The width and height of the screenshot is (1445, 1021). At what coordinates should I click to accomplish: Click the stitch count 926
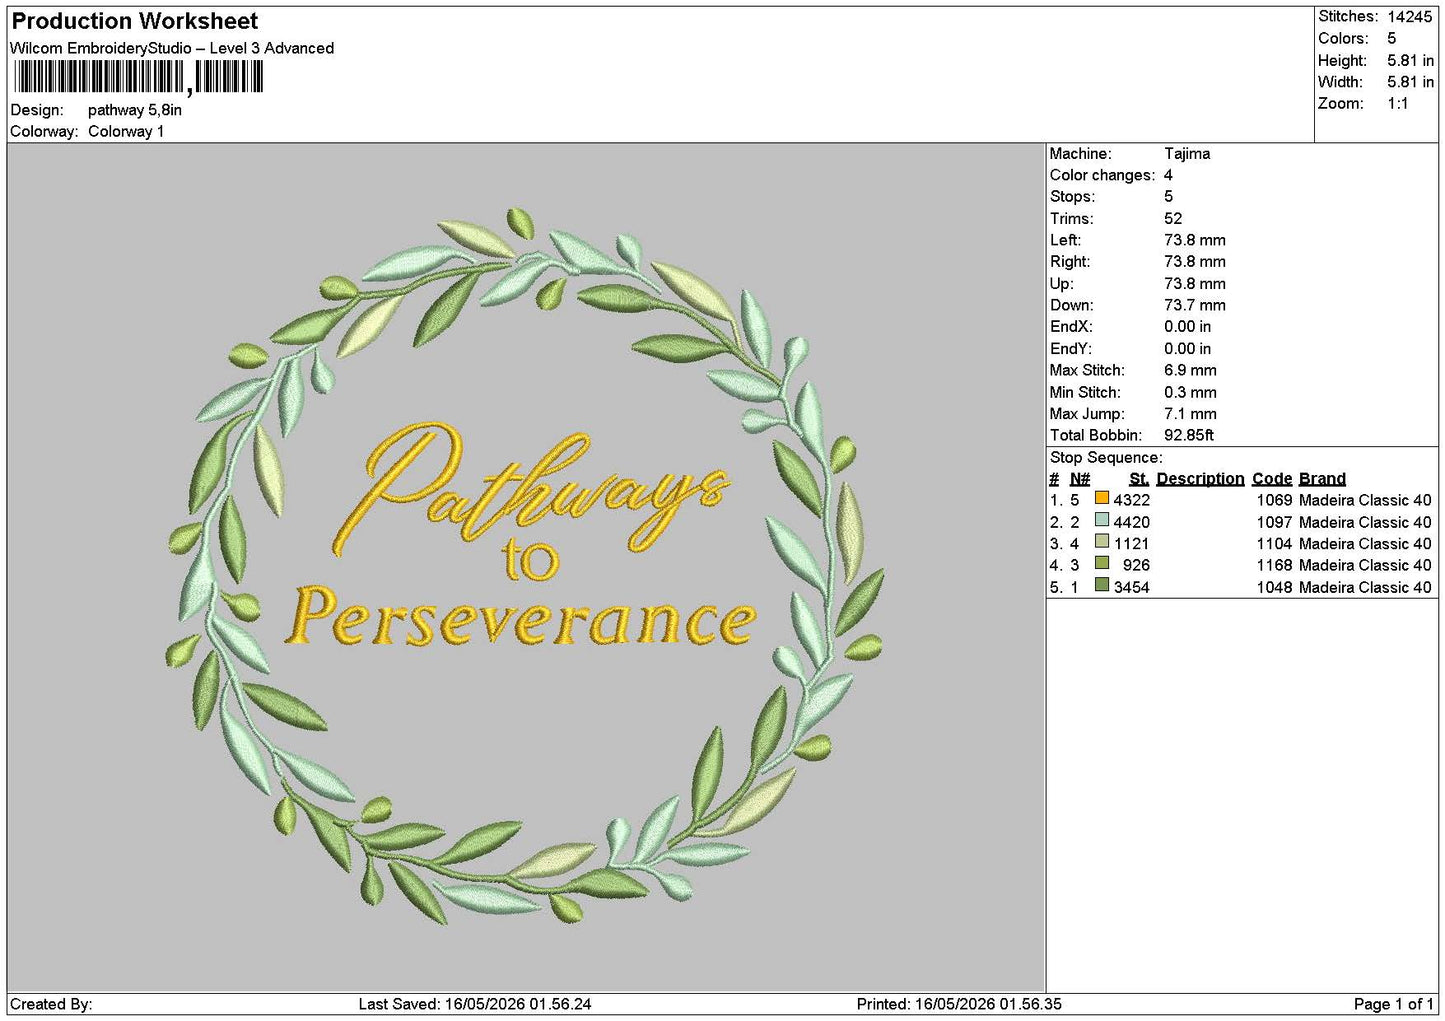pos(1136,565)
